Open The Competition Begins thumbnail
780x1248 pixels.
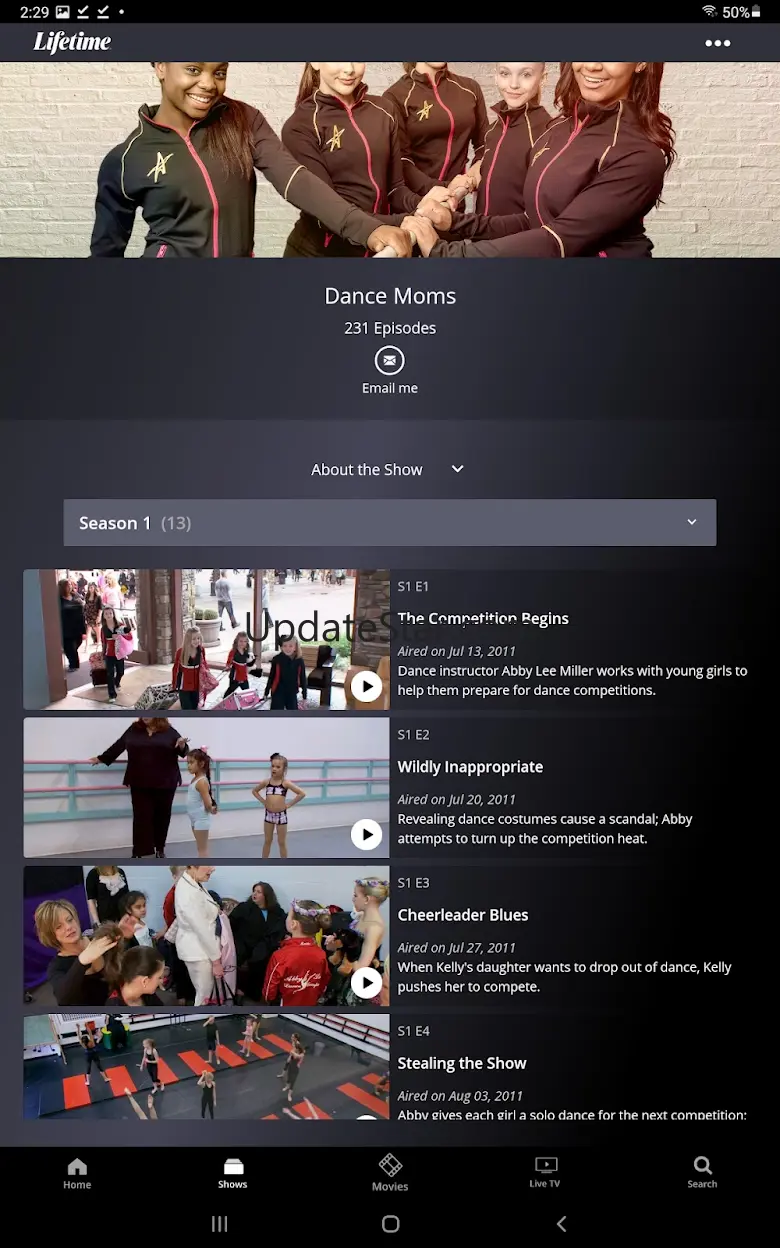(x=207, y=640)
